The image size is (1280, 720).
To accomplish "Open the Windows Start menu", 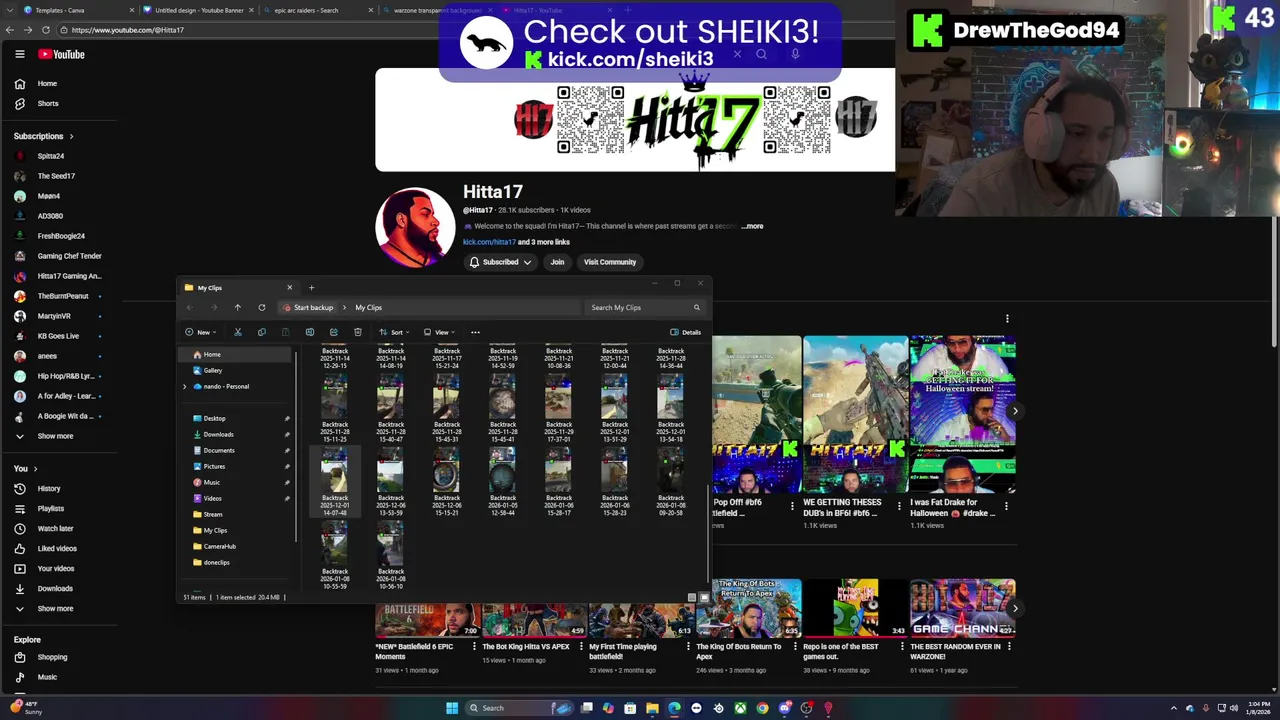I will click(452, 708).
